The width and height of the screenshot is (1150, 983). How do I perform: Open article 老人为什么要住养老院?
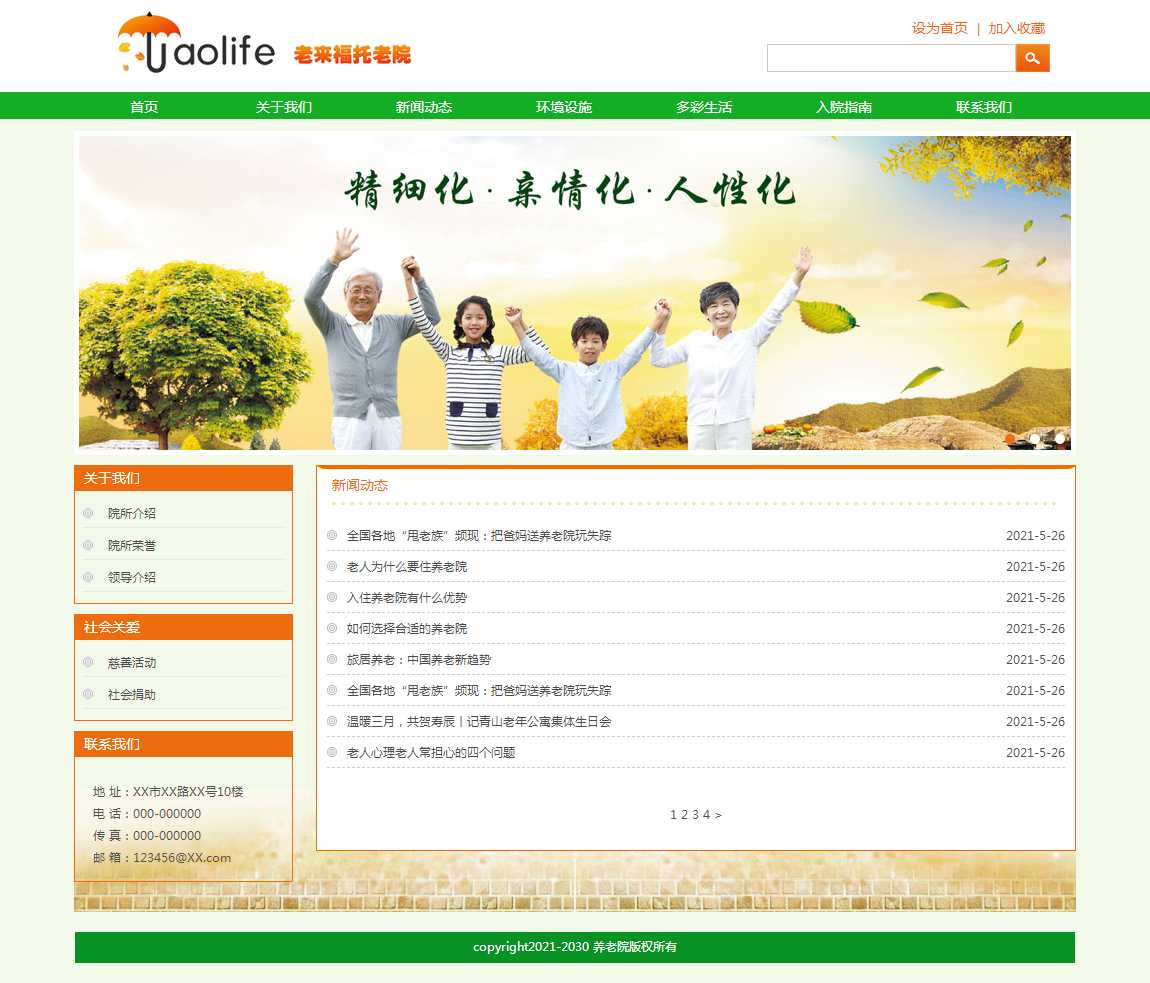click(x=407, y=567)
